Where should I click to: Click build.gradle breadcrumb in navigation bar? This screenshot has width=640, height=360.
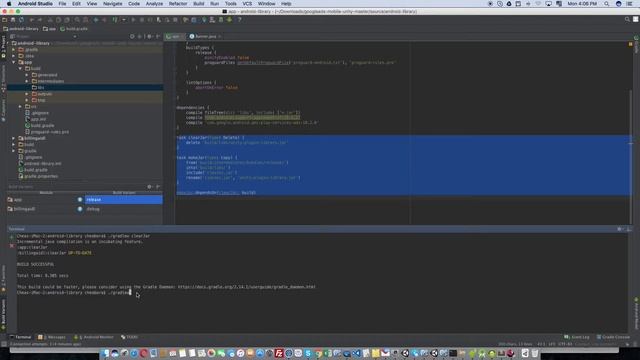(74, 29)
